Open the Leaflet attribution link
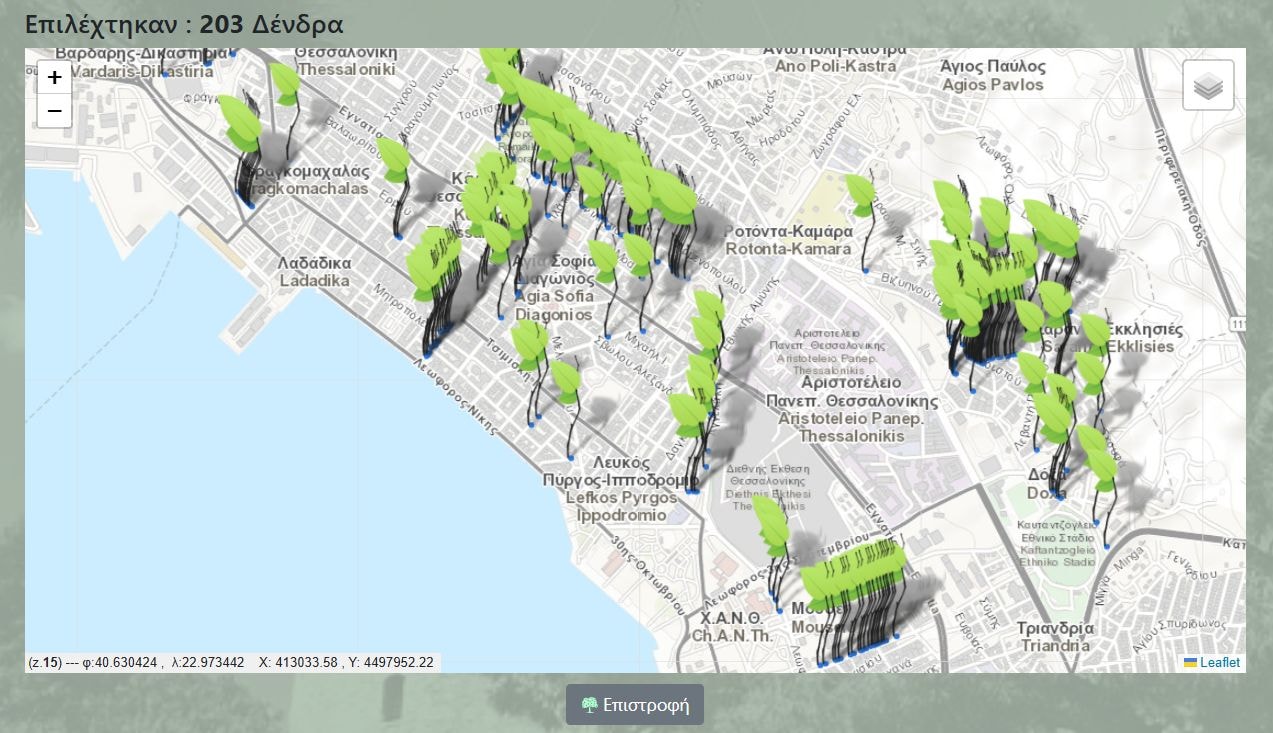This screenshot has height=733, width=1273. pyautogui.click(x=1219, y=662)
